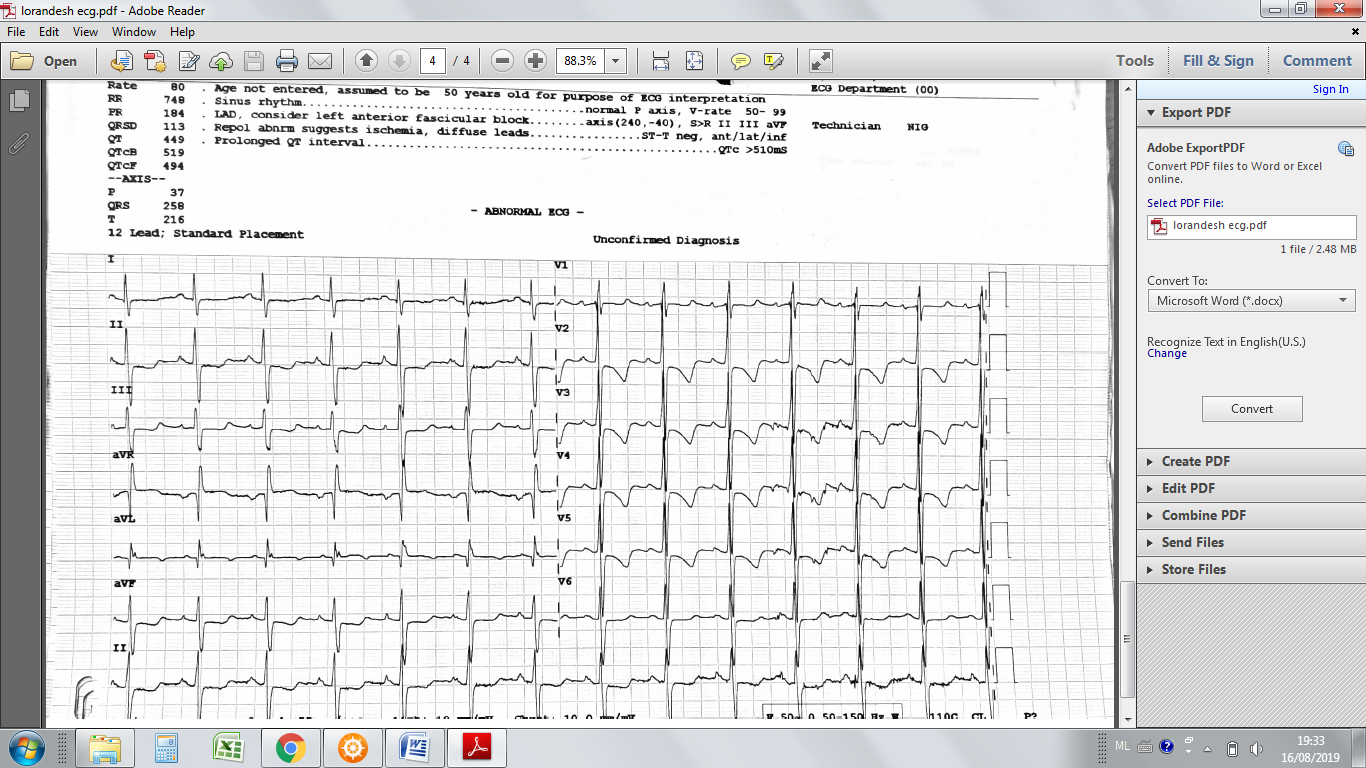
Task: Zoom in with the plus button
Action: click(x=535, y=61)
